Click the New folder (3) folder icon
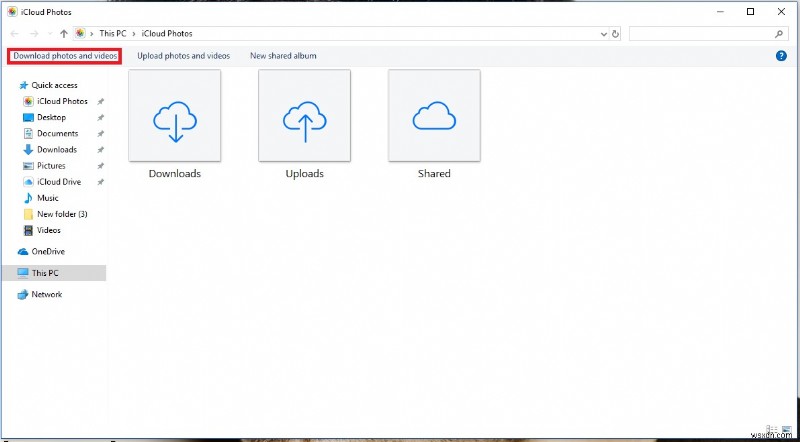 (29, 214)
